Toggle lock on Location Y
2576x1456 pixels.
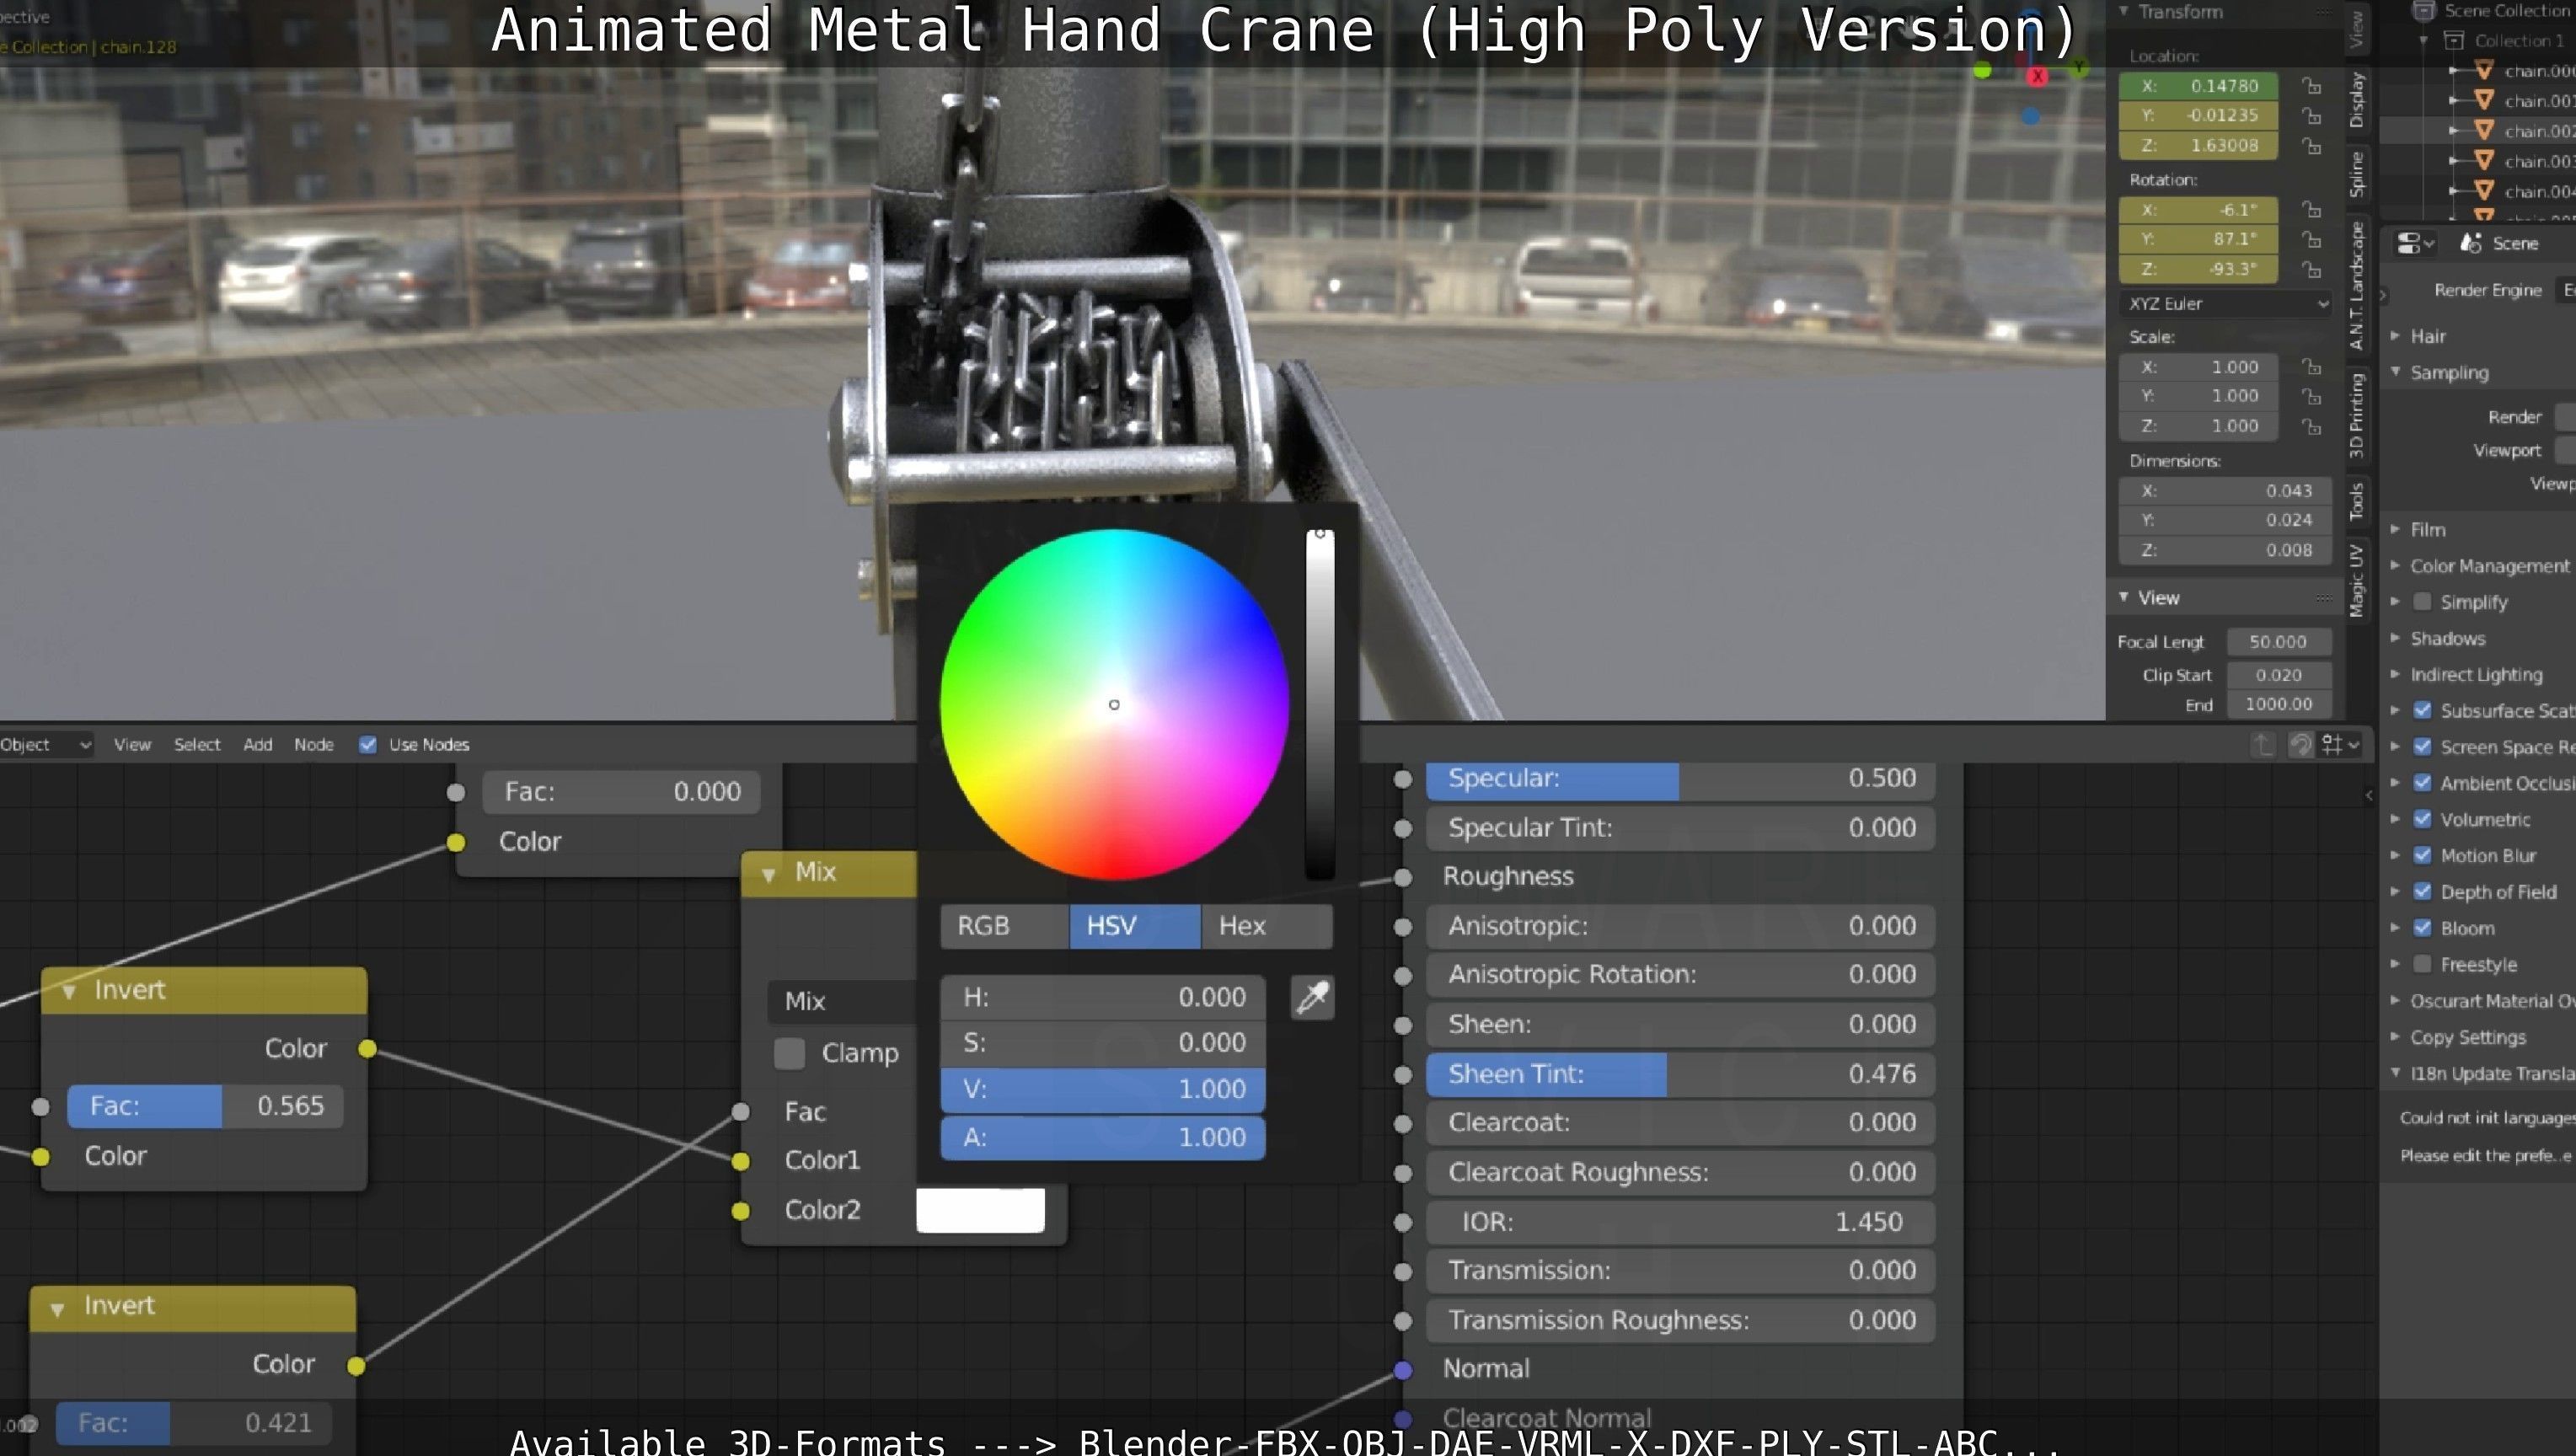2311,115
